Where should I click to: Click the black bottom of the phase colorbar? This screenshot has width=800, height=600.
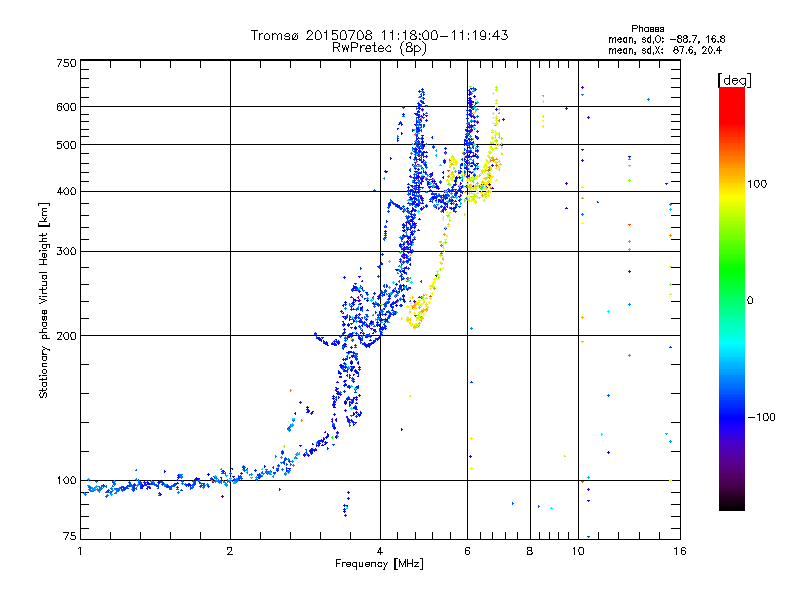click(x=732, y=504)
